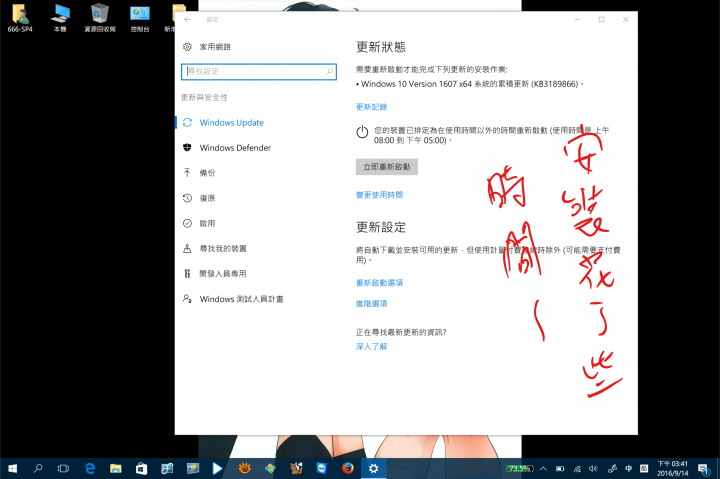Open network icon in system tray
The height and width of the screenshot is (479, 720).
pyautogui.click(x=577, y=469)
